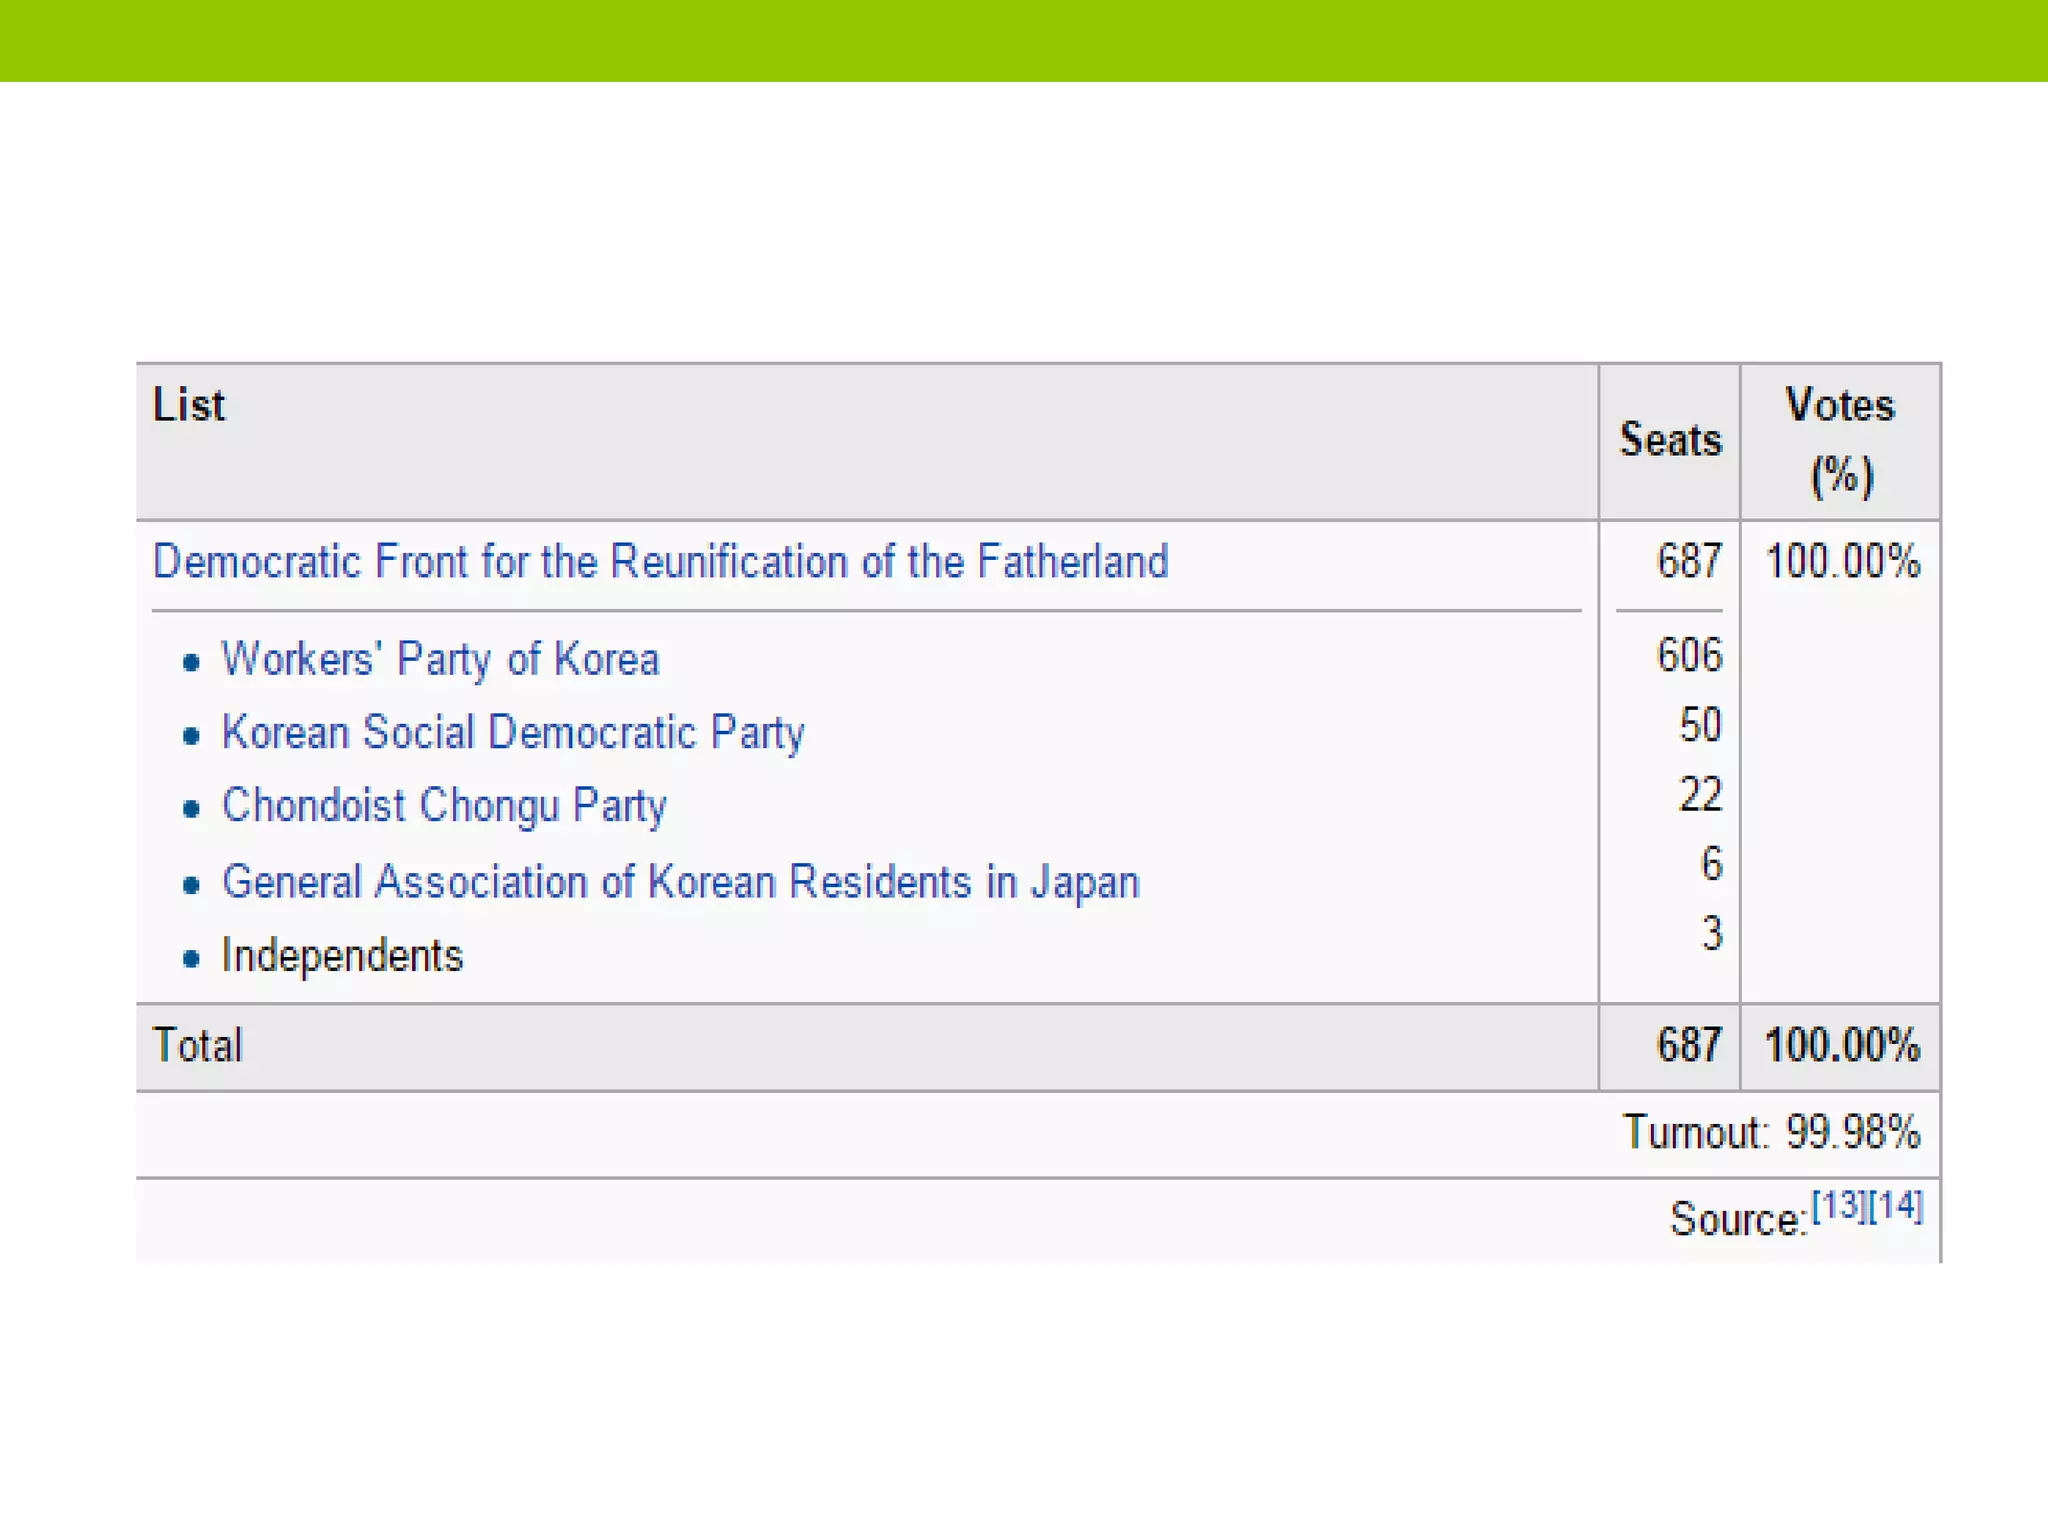Click the List column header

[x=189, y=406]
